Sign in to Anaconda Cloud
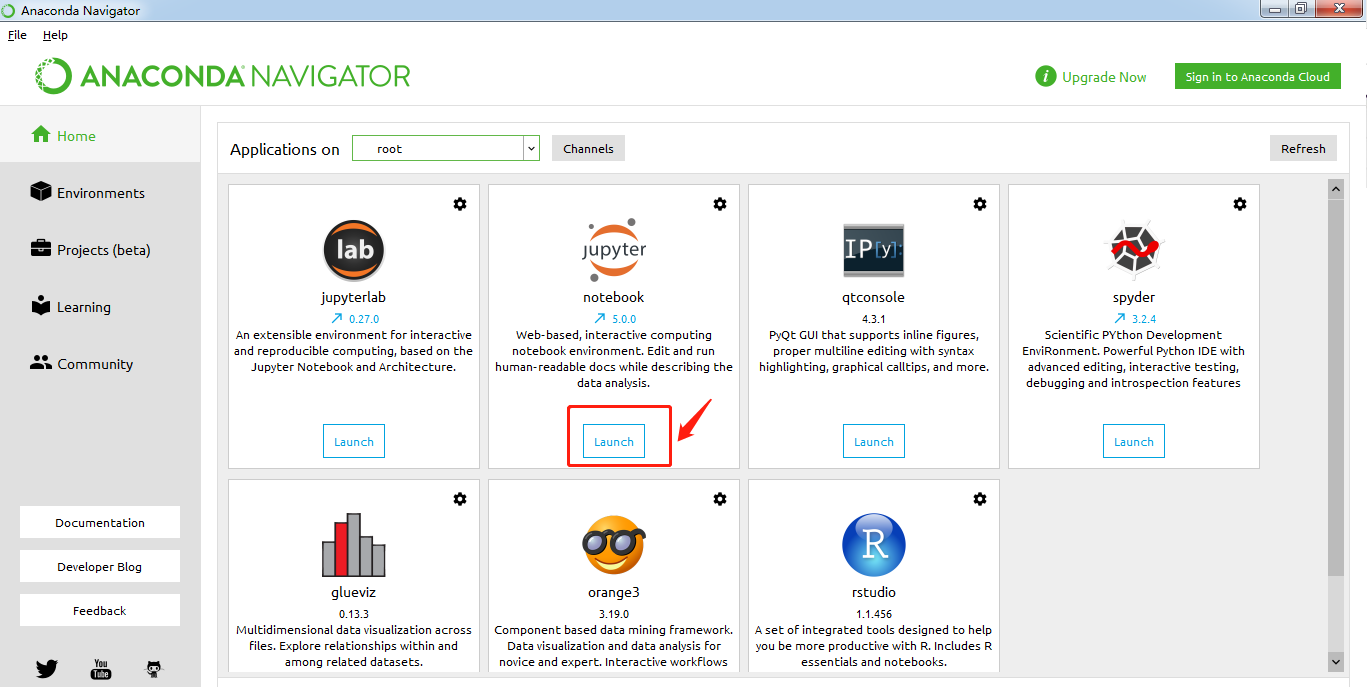 [1257, 76]
